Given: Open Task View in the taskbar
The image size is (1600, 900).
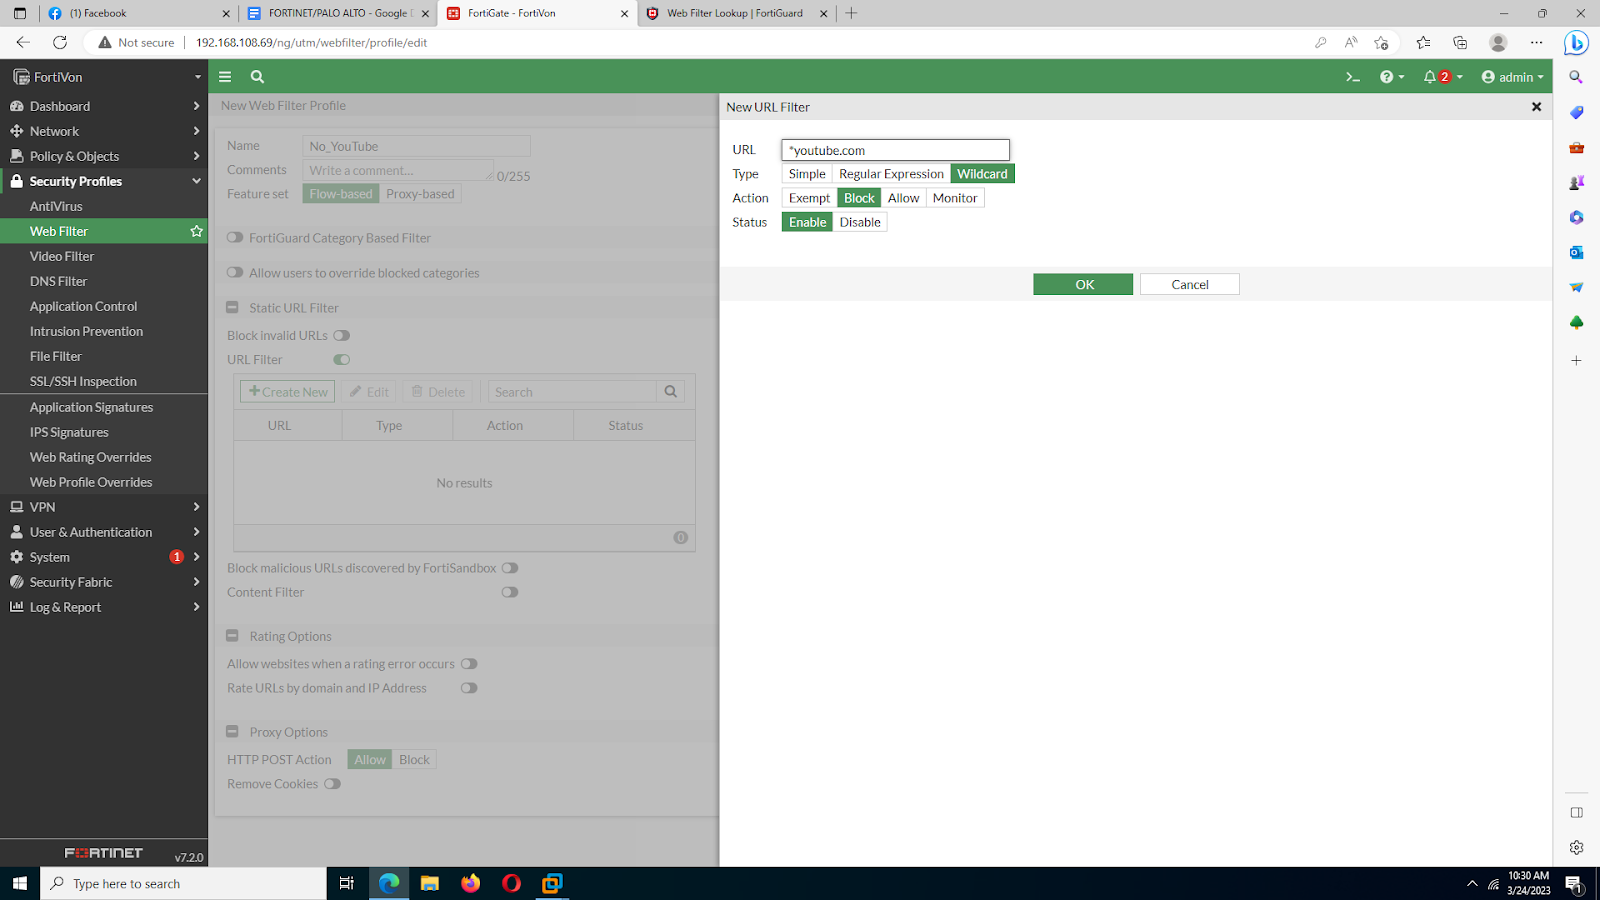Looking at the screenshot, I should 347,883.
